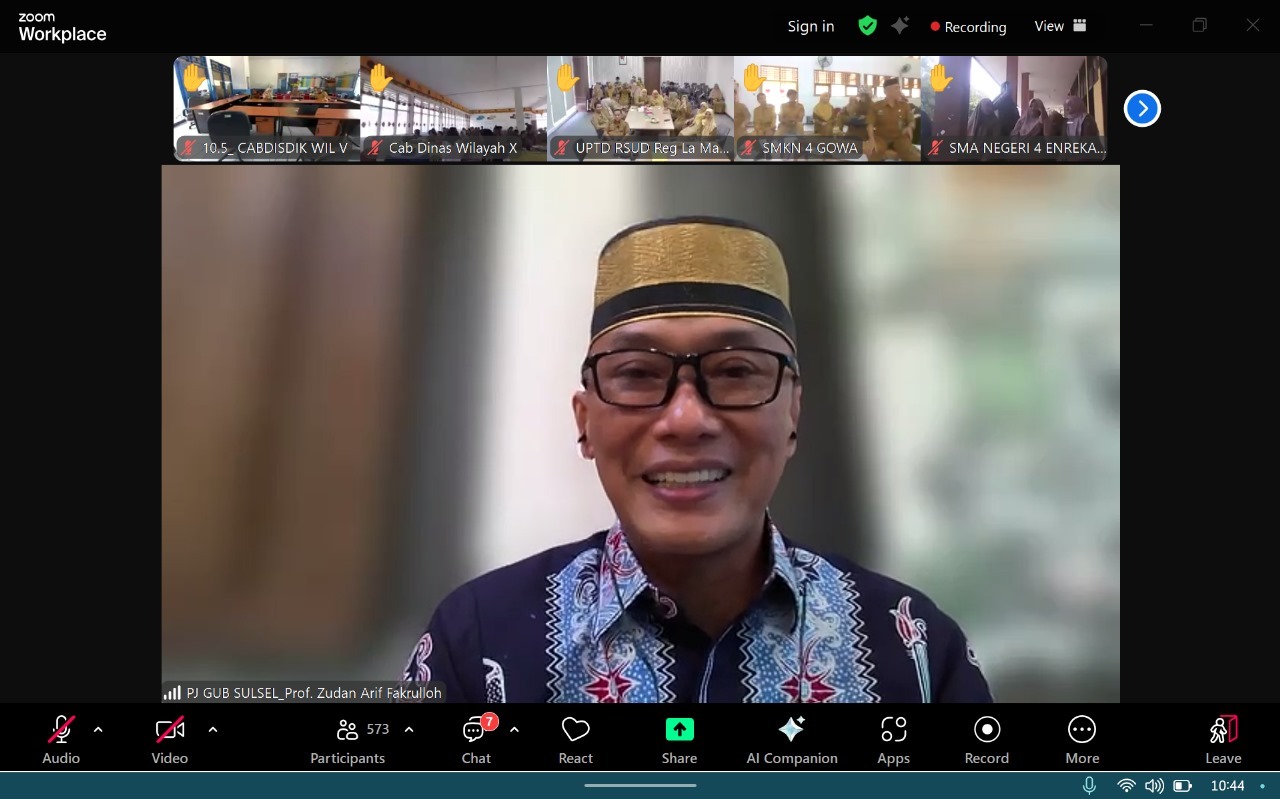Image resolution: width=1280 pixels, height=799 pixels.
Task: Open the AI Companion panel
Action: pos(791,740)
